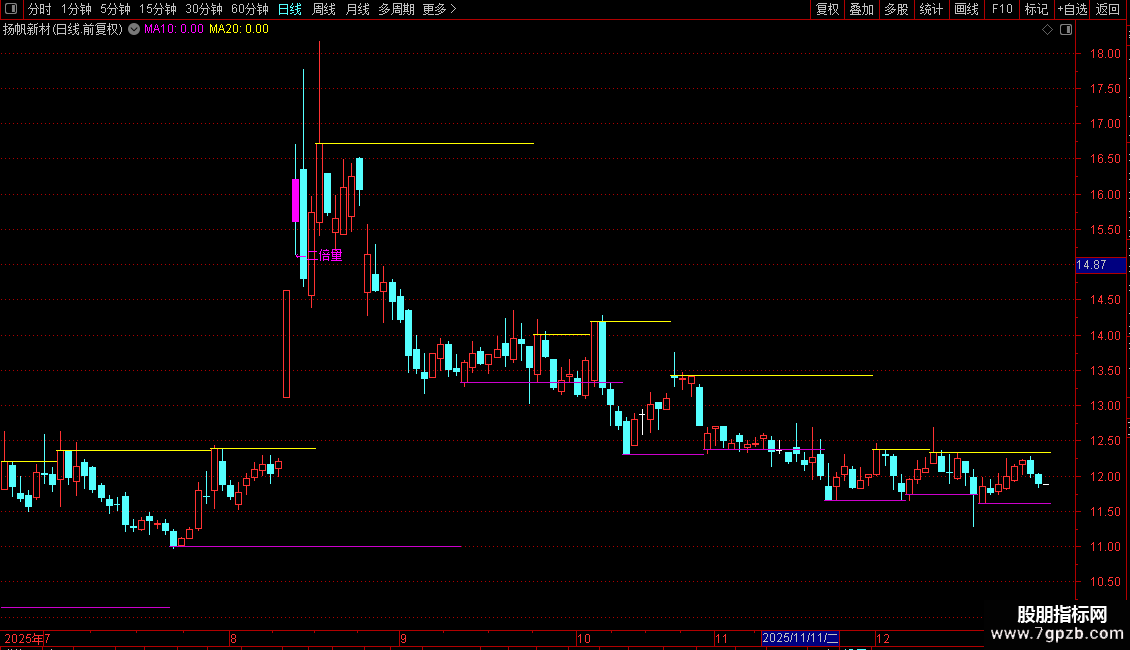Click the 统计 statistics button

[930, 9]
